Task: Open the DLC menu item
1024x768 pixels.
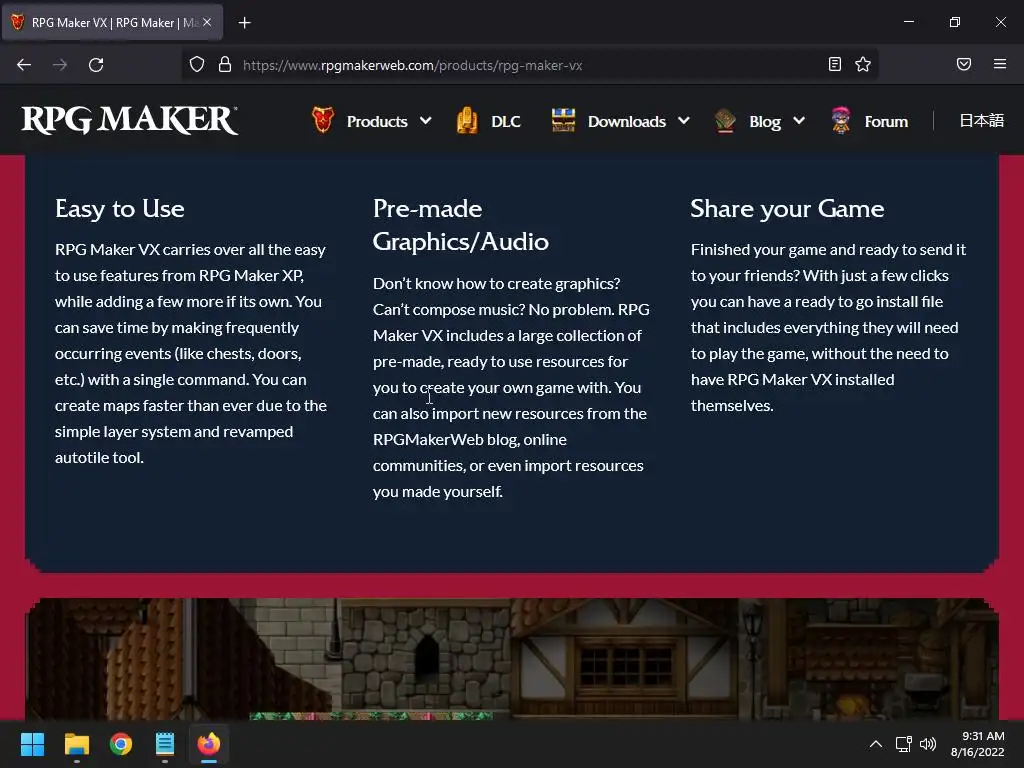Action: tap(505, 121)
